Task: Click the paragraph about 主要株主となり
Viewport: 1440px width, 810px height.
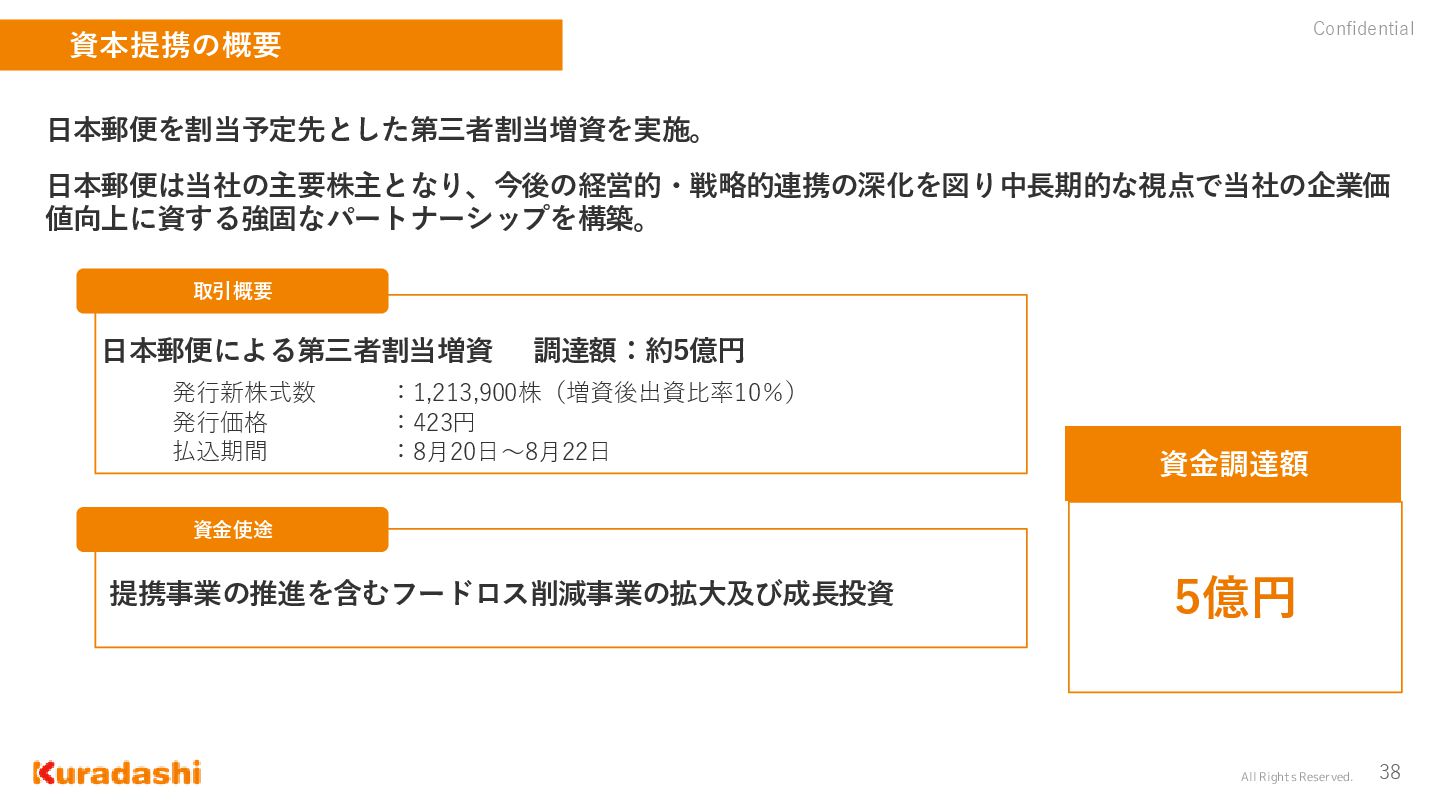Action: pyautogui.click(x=718, y=202)
